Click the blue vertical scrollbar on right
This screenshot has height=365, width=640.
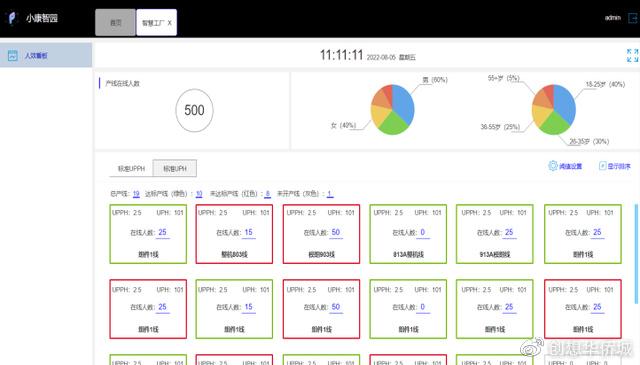tap(636, 254)
